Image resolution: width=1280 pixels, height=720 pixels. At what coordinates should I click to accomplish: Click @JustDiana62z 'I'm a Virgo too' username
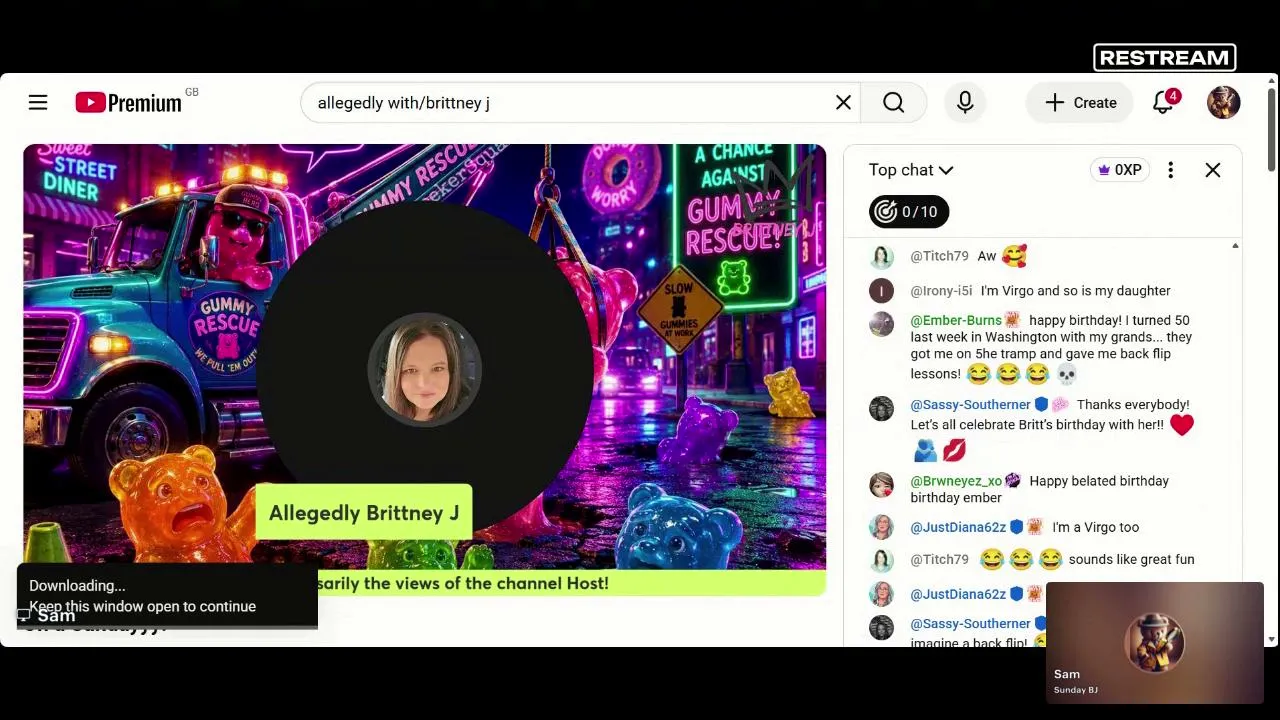(958, 527)
